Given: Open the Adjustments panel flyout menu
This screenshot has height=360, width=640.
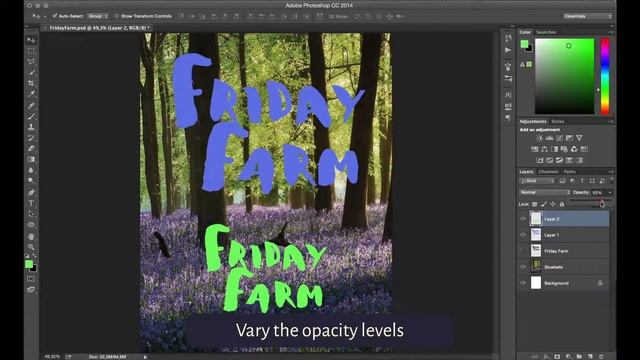Looking at the screenshot, I should (x=611, y=121).
